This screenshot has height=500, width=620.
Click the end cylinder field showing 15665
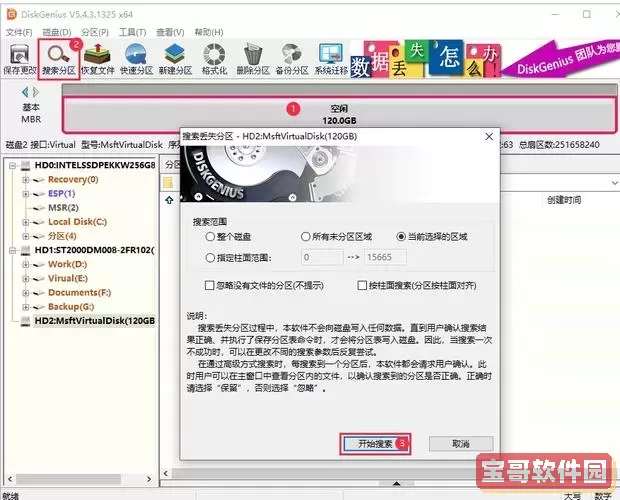pyautogui.click(x=385, y=257)
